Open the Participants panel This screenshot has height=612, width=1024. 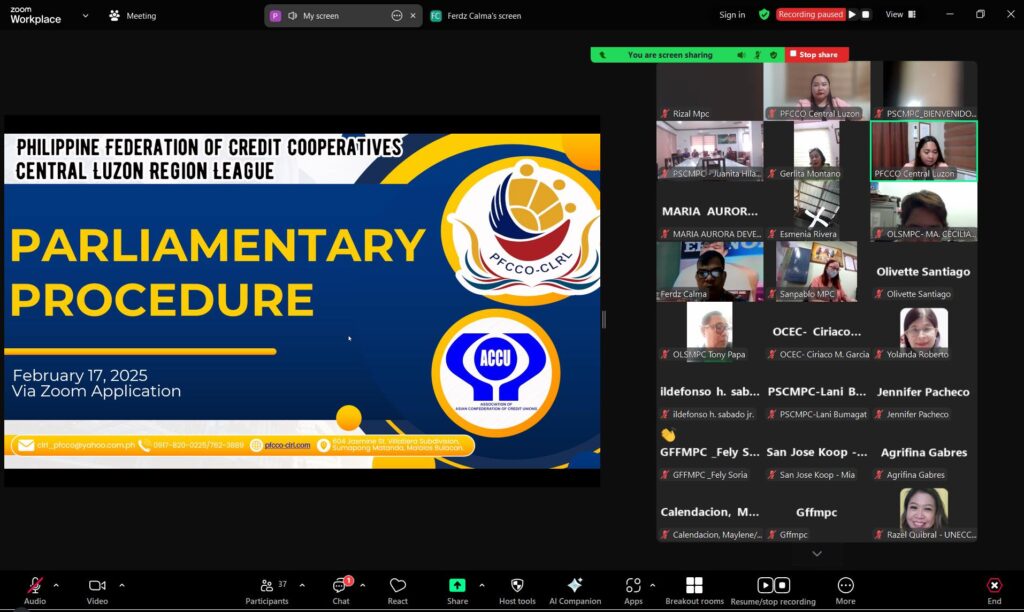[x=266, y=590]
